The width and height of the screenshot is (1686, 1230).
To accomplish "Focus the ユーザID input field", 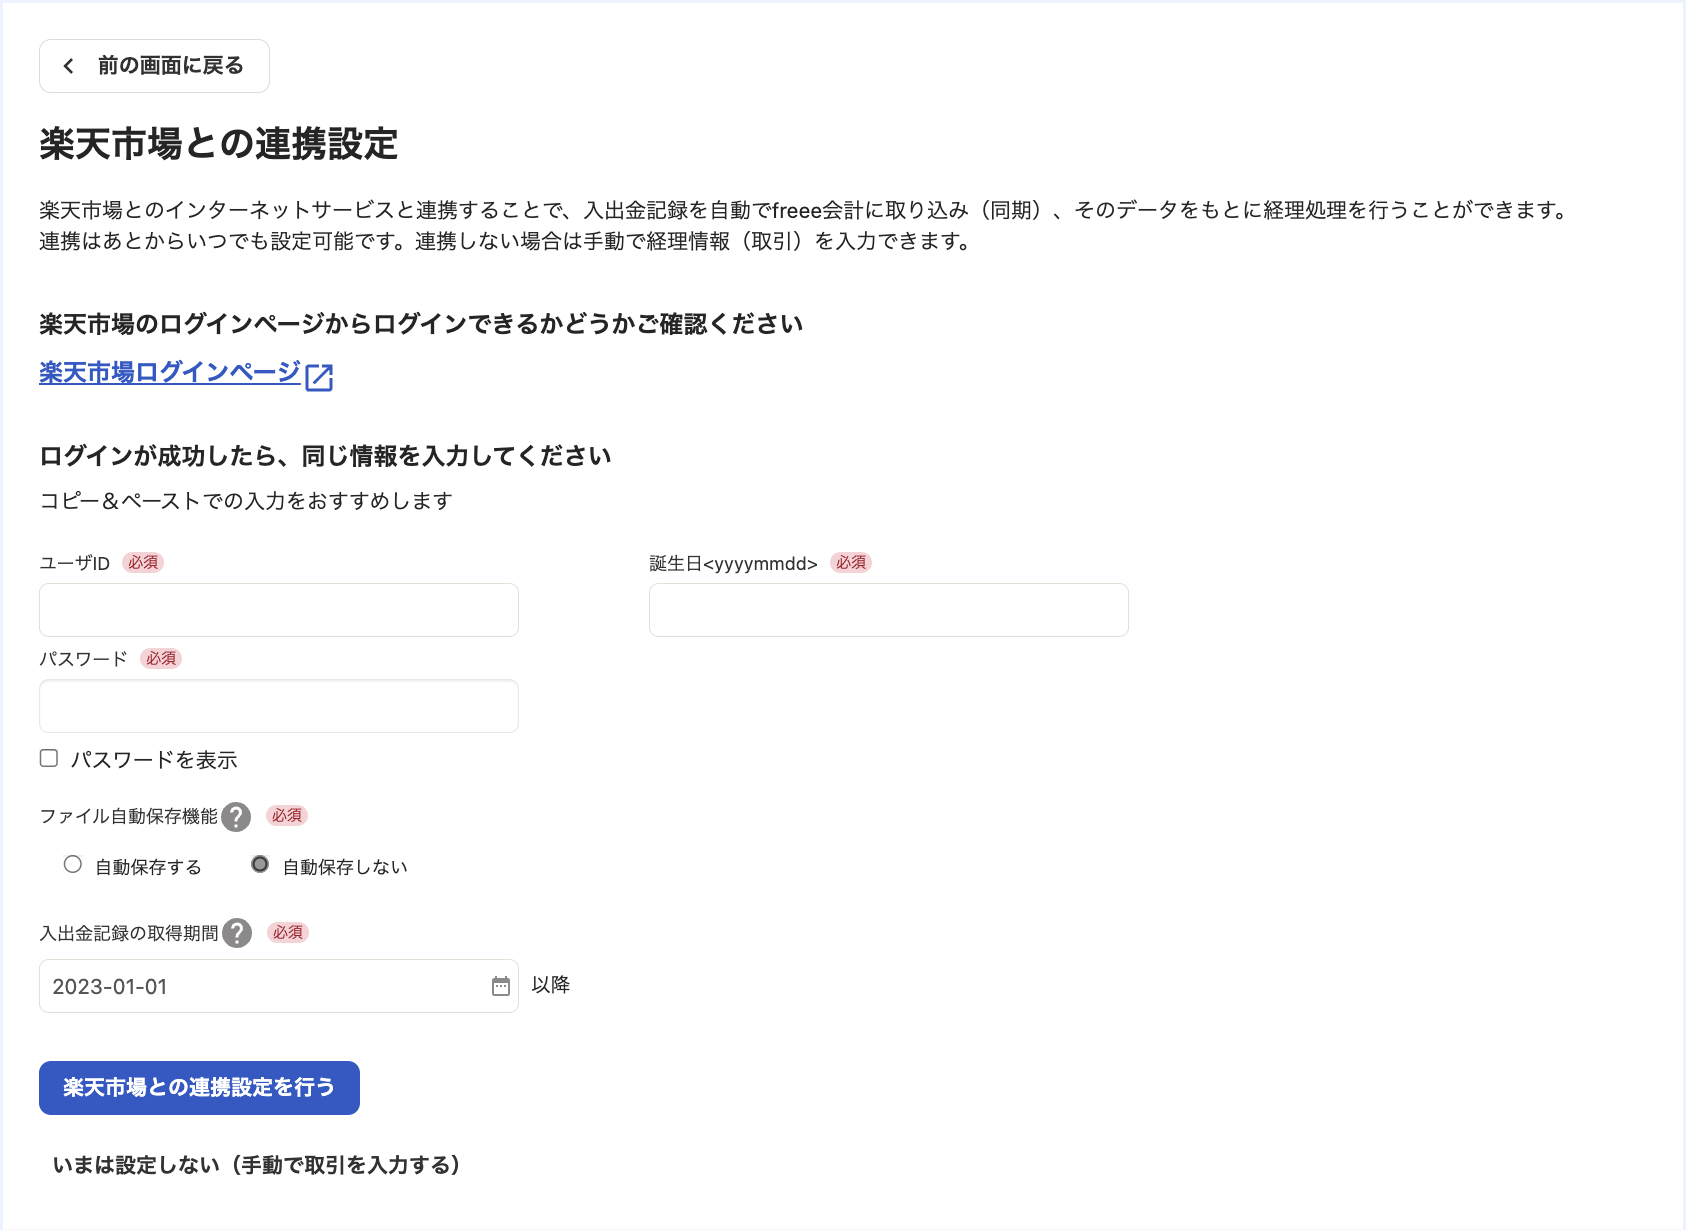I will point(279,610).
